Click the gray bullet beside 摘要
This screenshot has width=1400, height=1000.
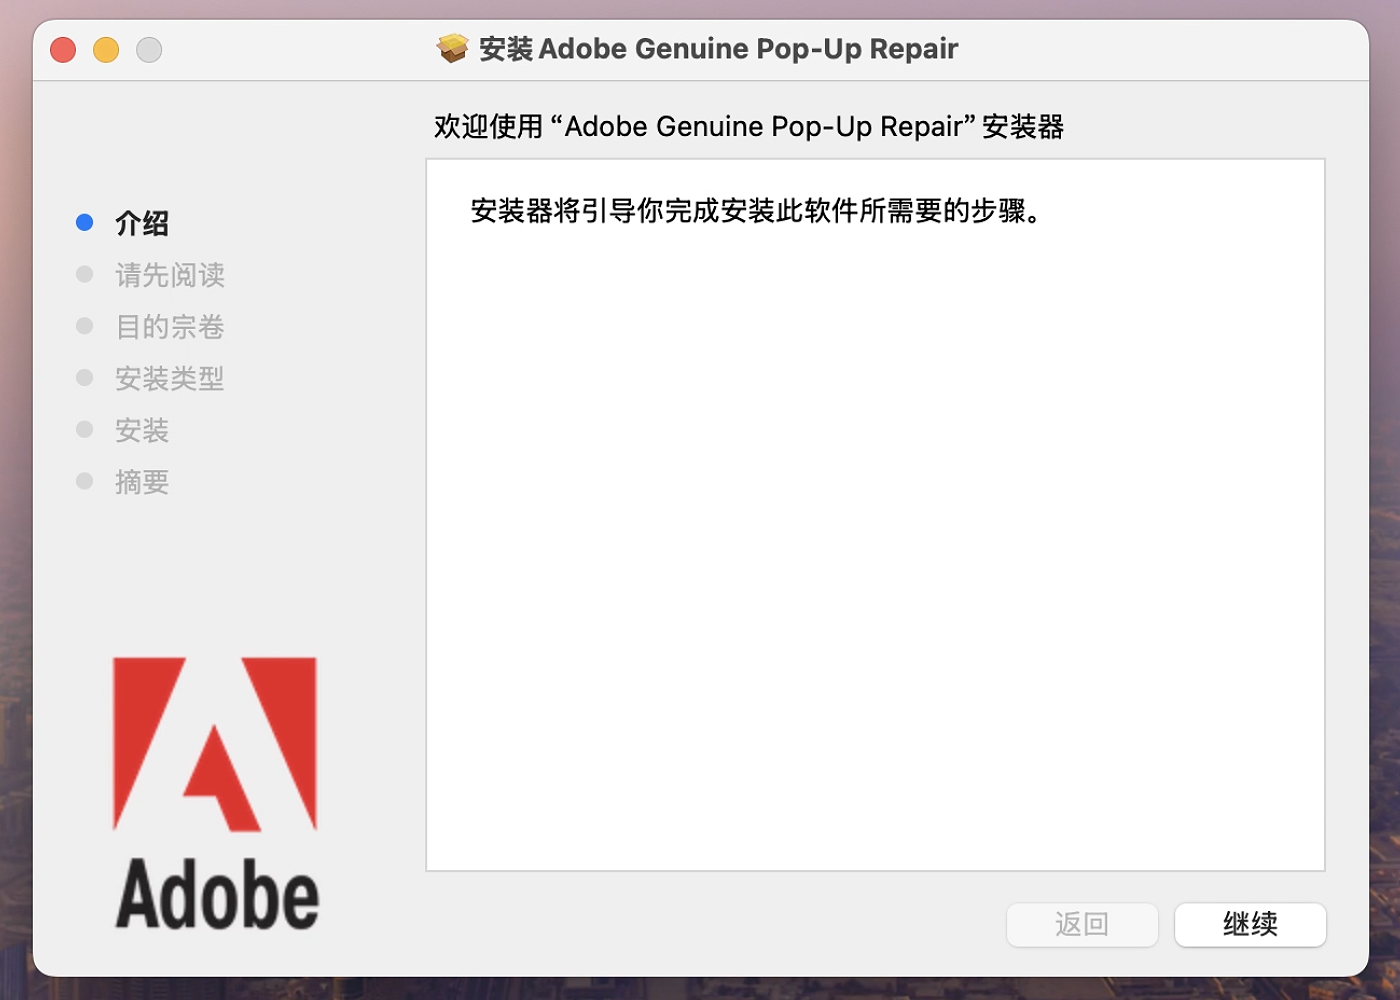pyautogui.click(x=85, y=482)
